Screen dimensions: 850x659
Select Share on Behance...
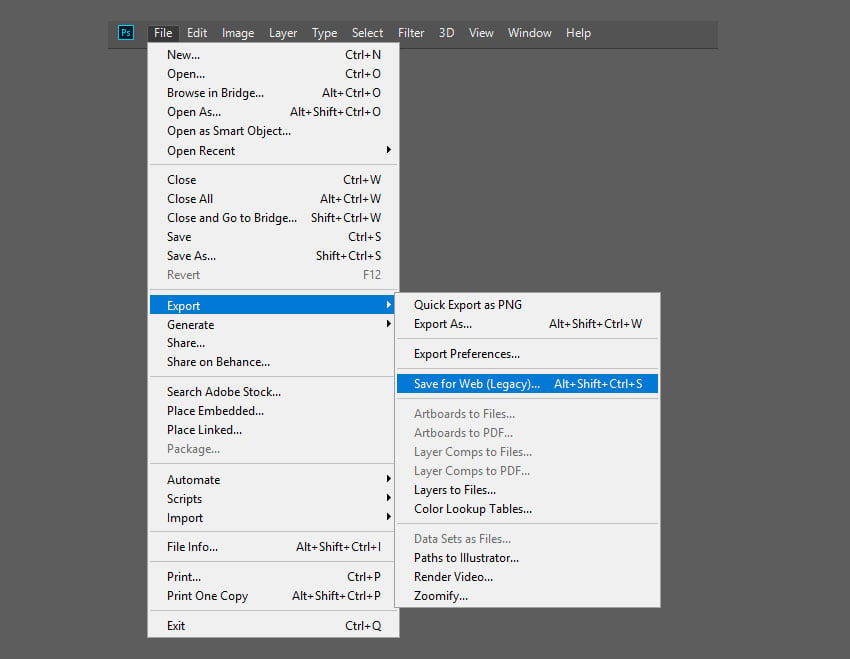[272, 361]
